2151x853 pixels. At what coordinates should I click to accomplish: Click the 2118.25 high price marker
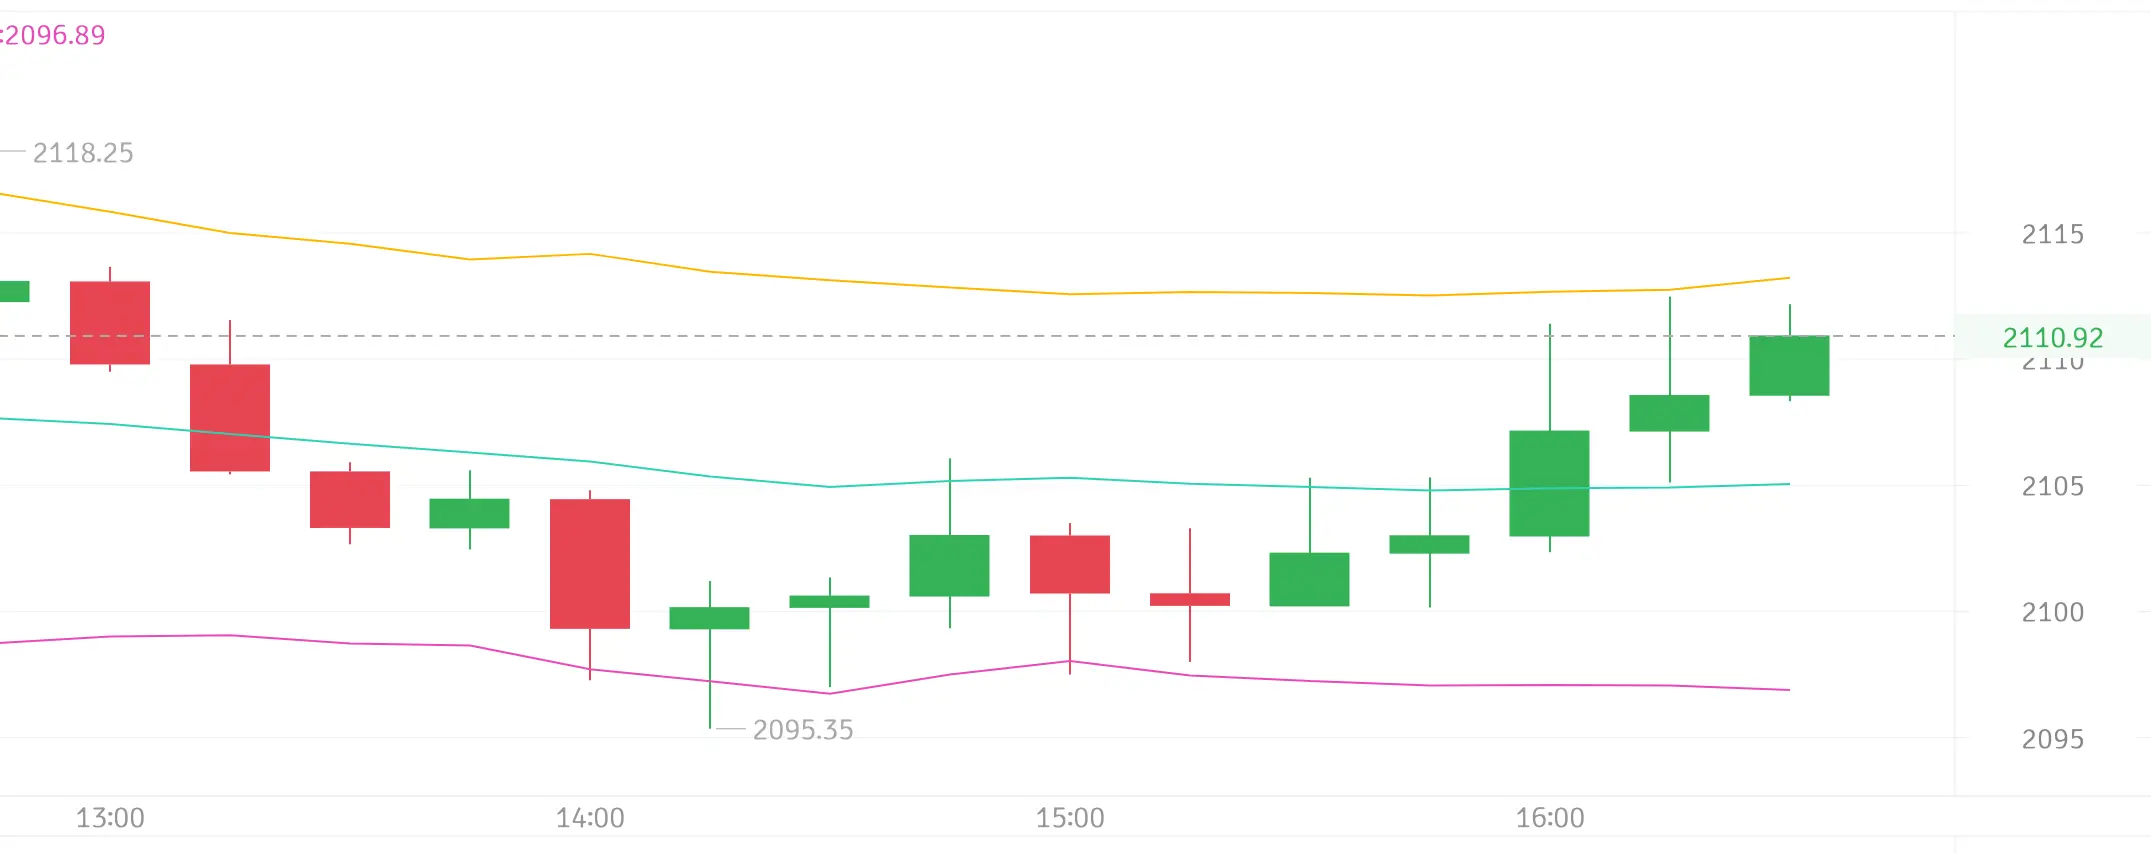[x=83, y=153]
